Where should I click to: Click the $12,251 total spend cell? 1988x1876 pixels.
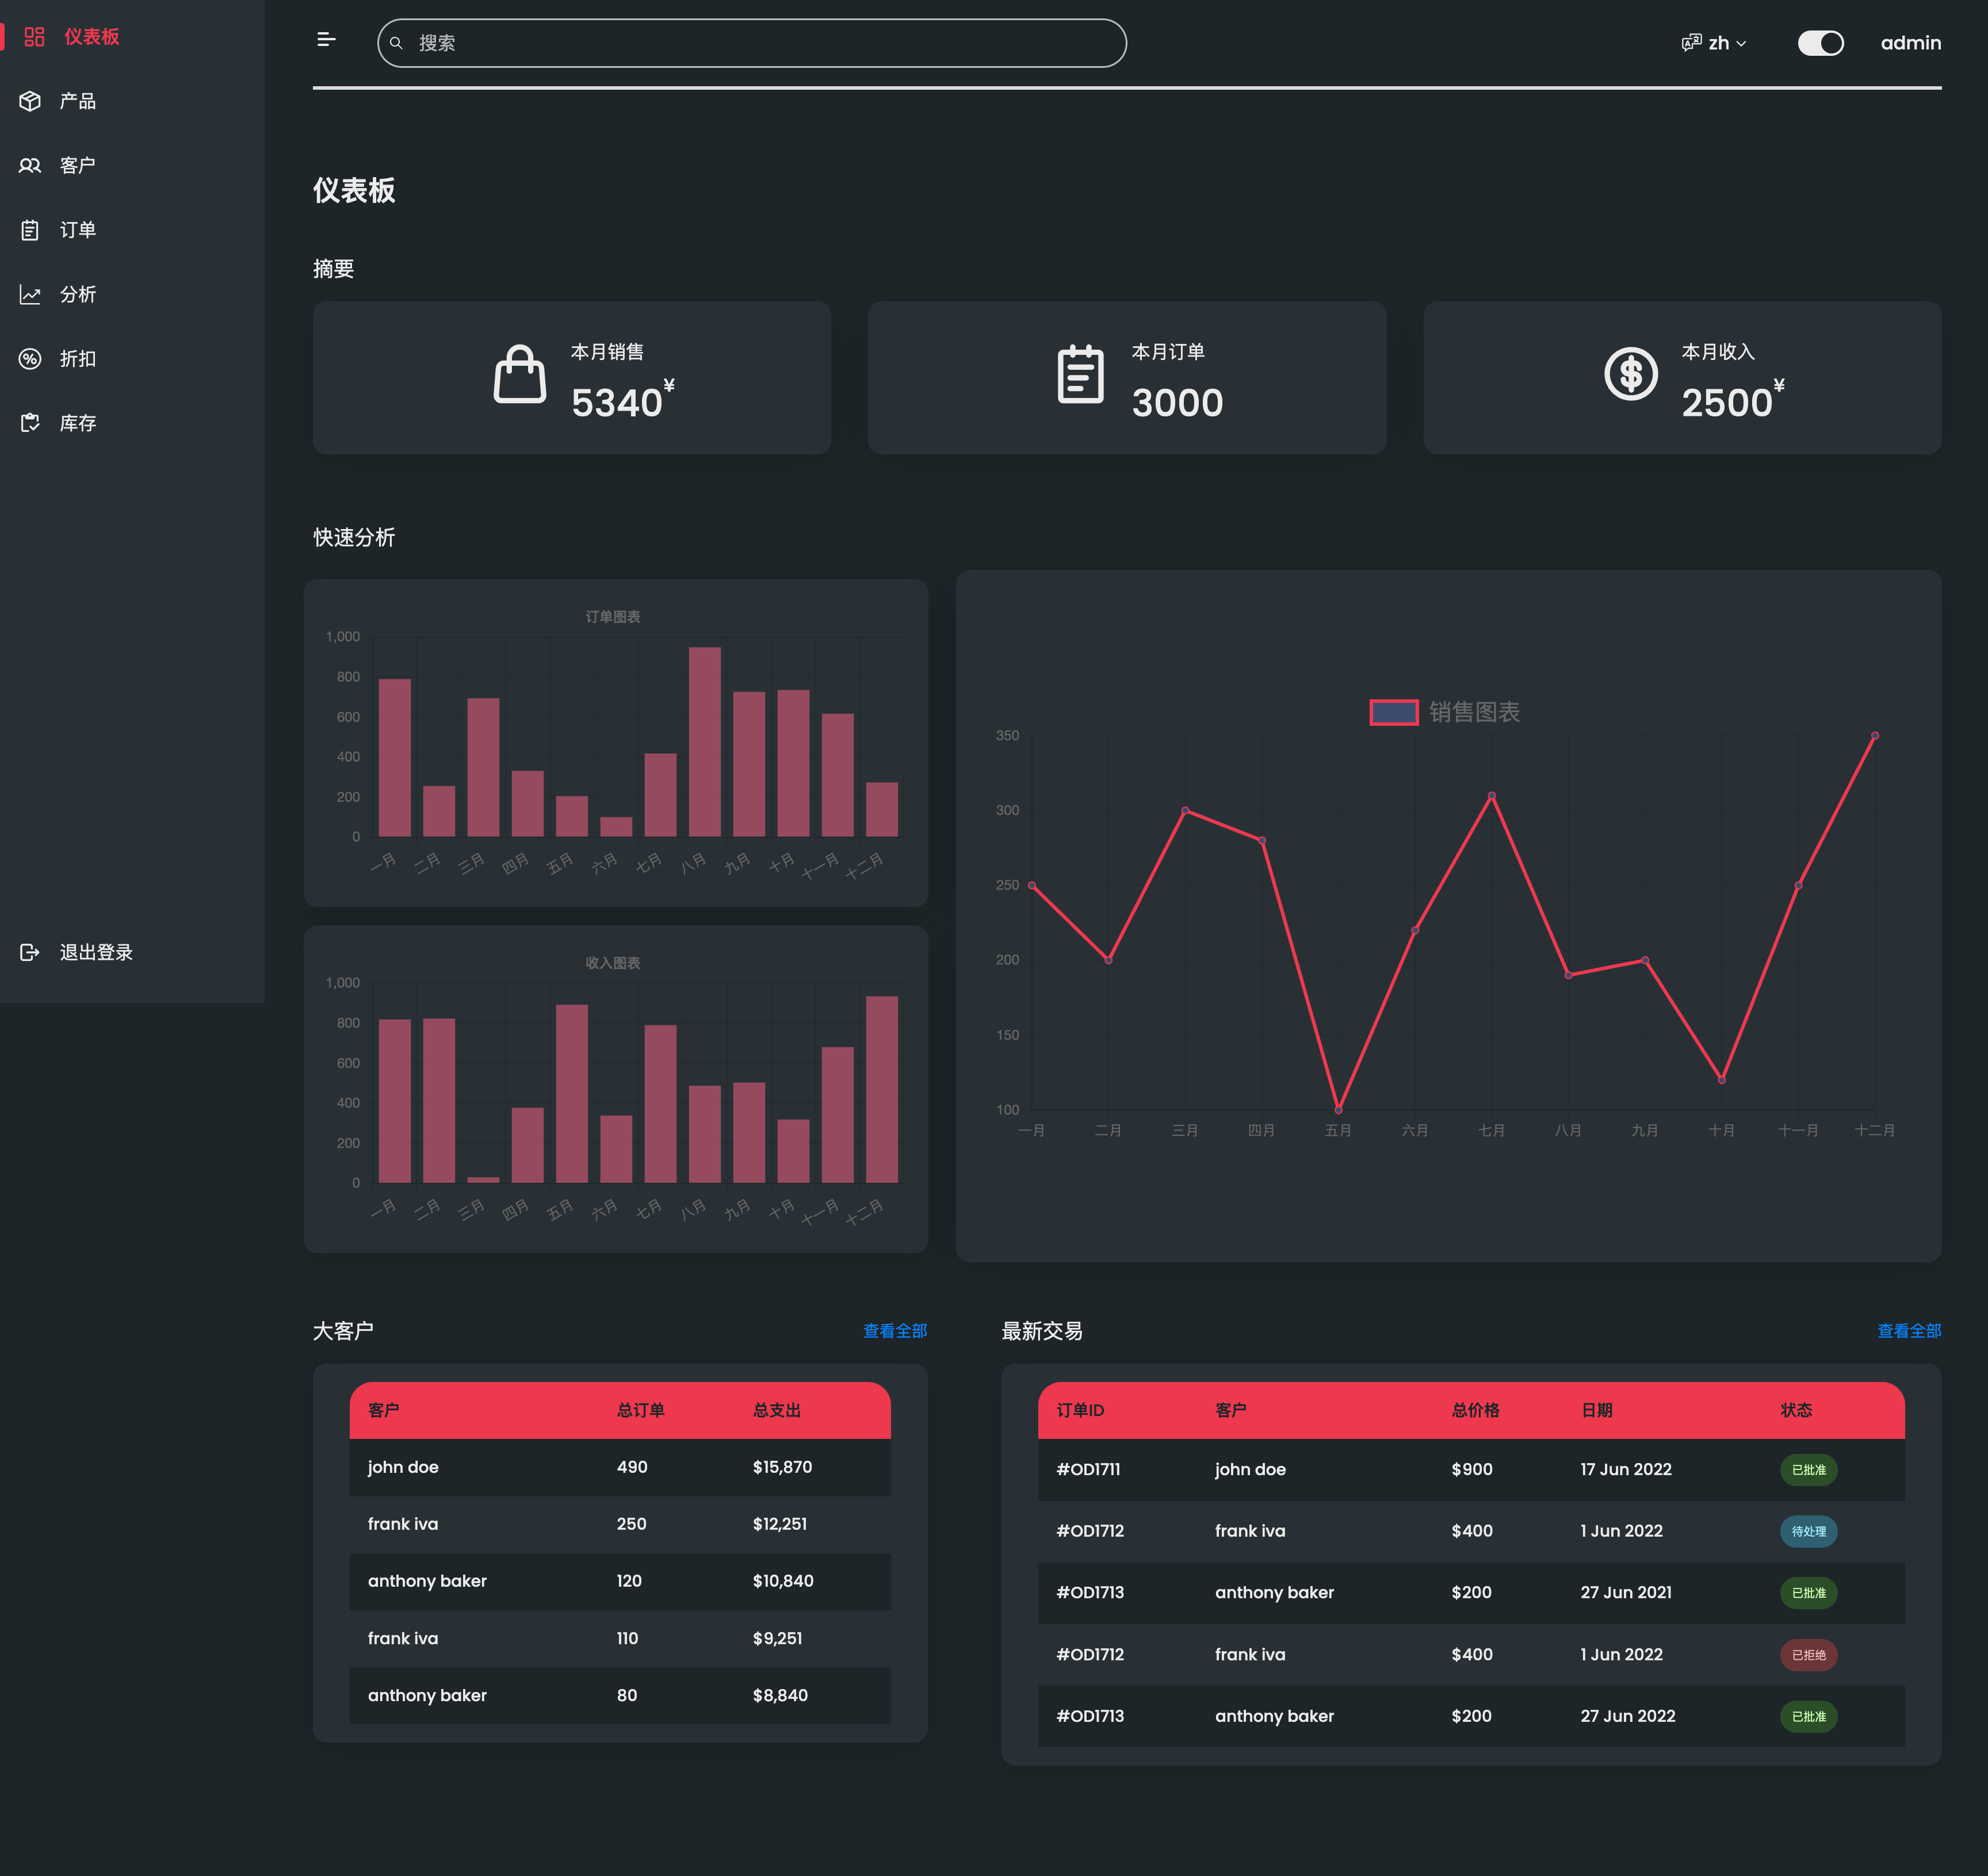click(779, 1524)
